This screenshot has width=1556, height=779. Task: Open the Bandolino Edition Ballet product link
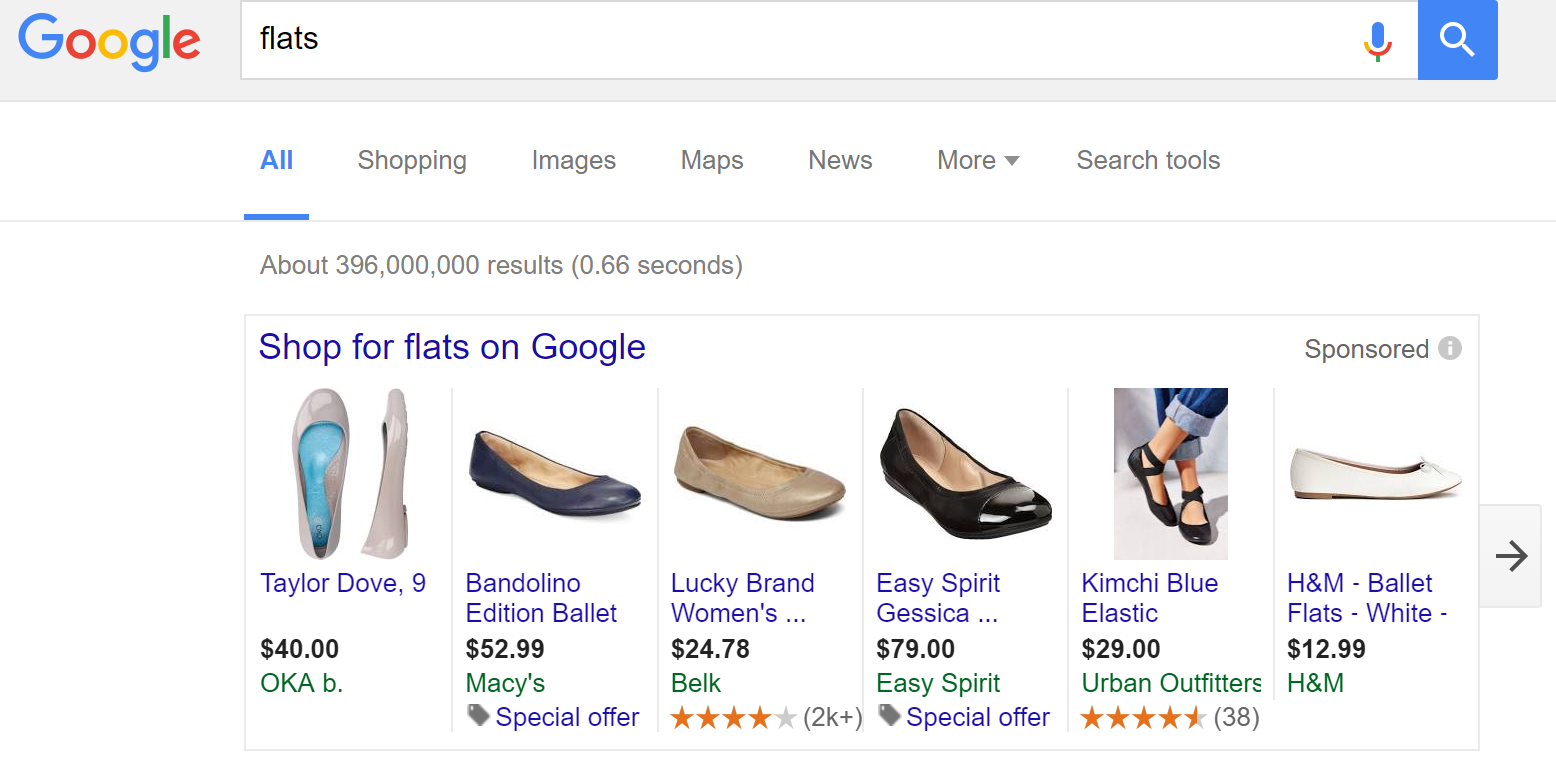point(541,598)
